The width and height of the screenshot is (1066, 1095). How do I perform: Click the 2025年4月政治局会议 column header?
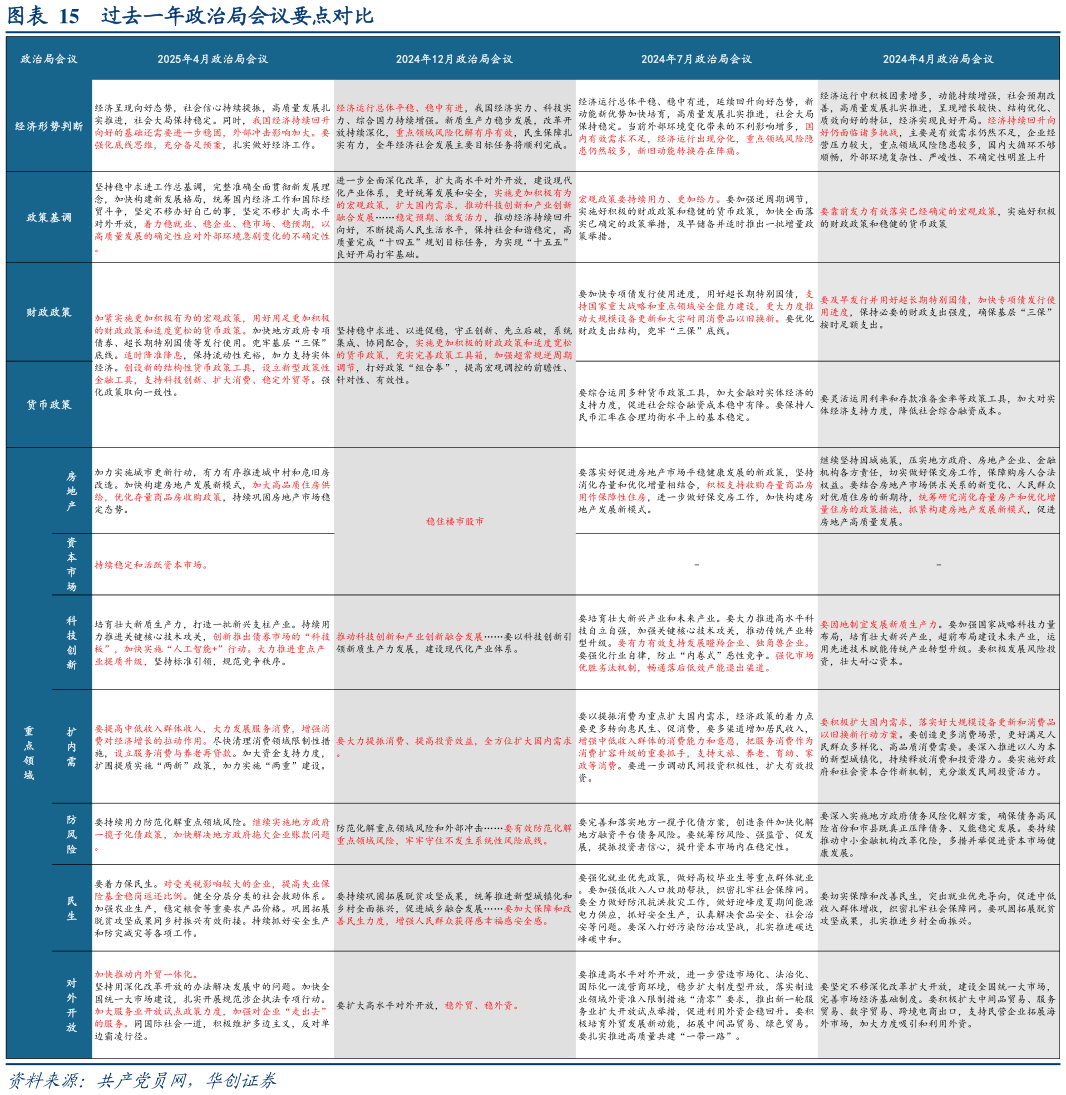212,59
